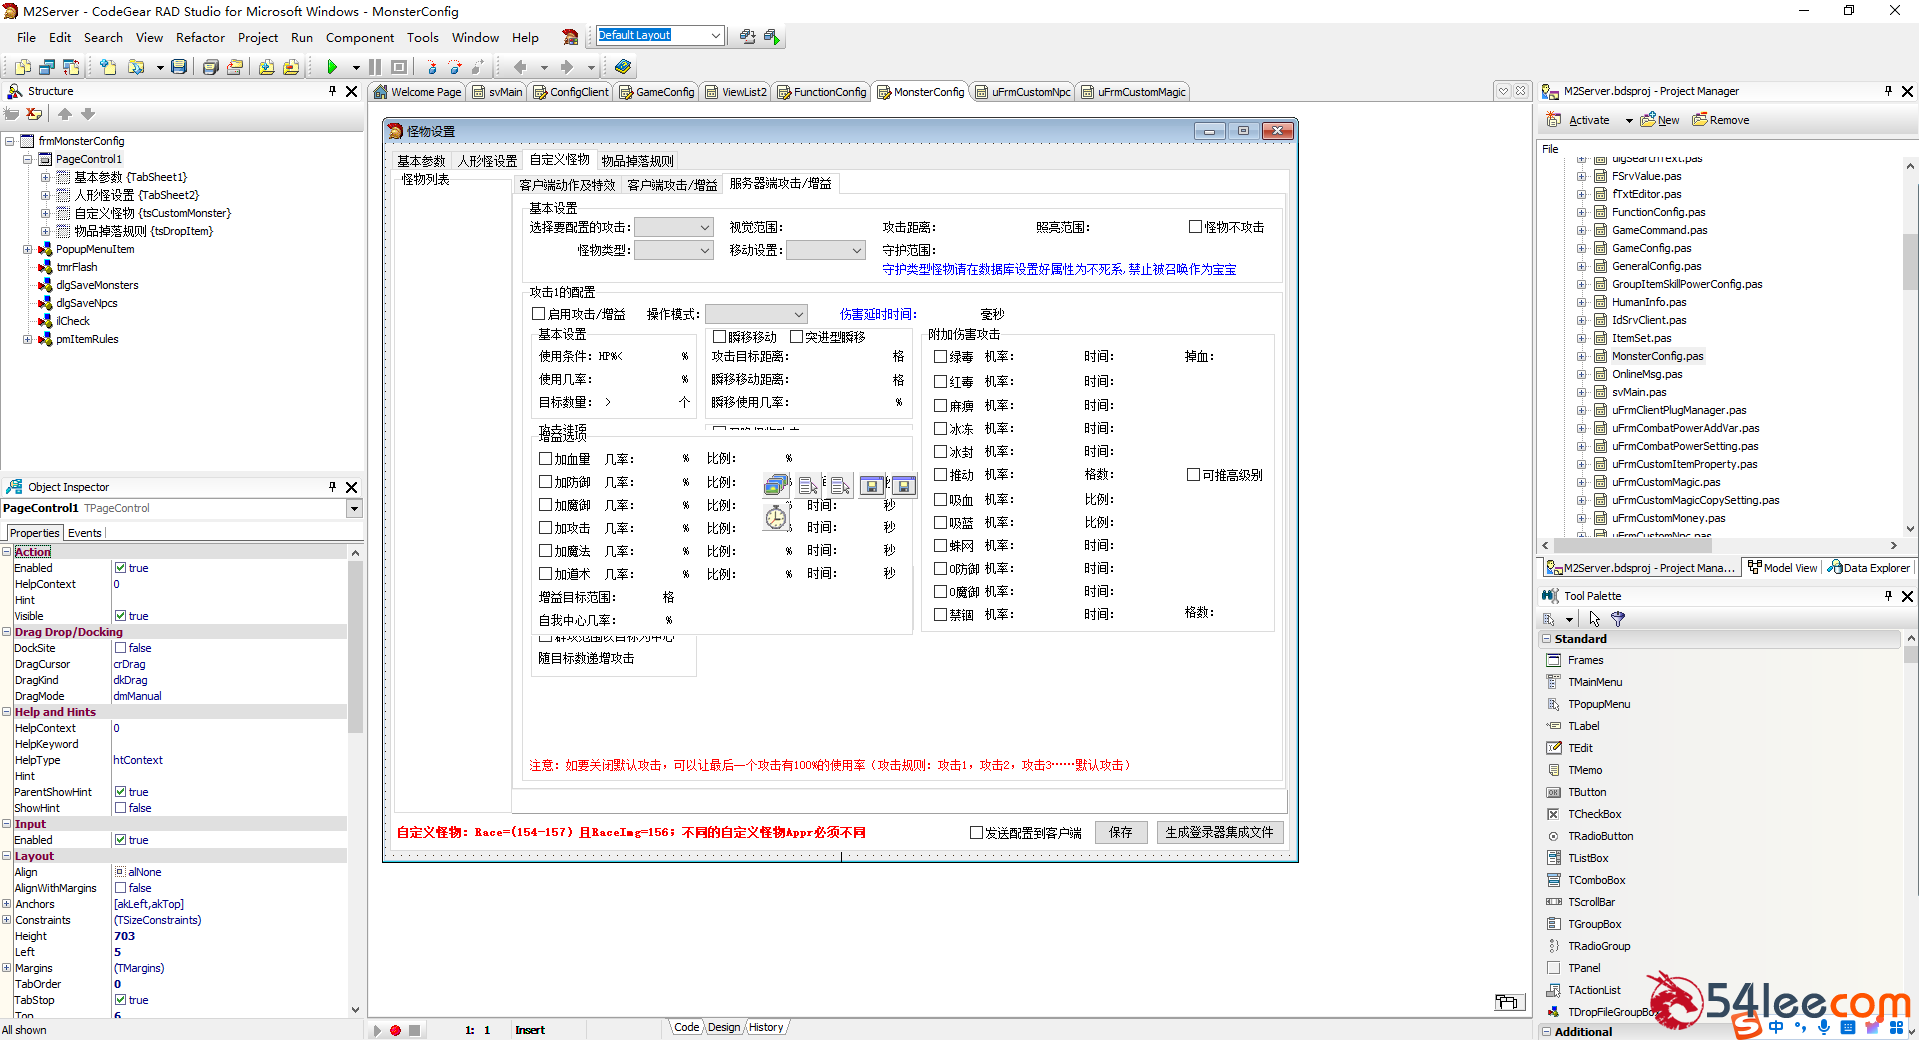Click the Add file to project icon
This screenshot has width=1919, height=1040.
point(267,67)
